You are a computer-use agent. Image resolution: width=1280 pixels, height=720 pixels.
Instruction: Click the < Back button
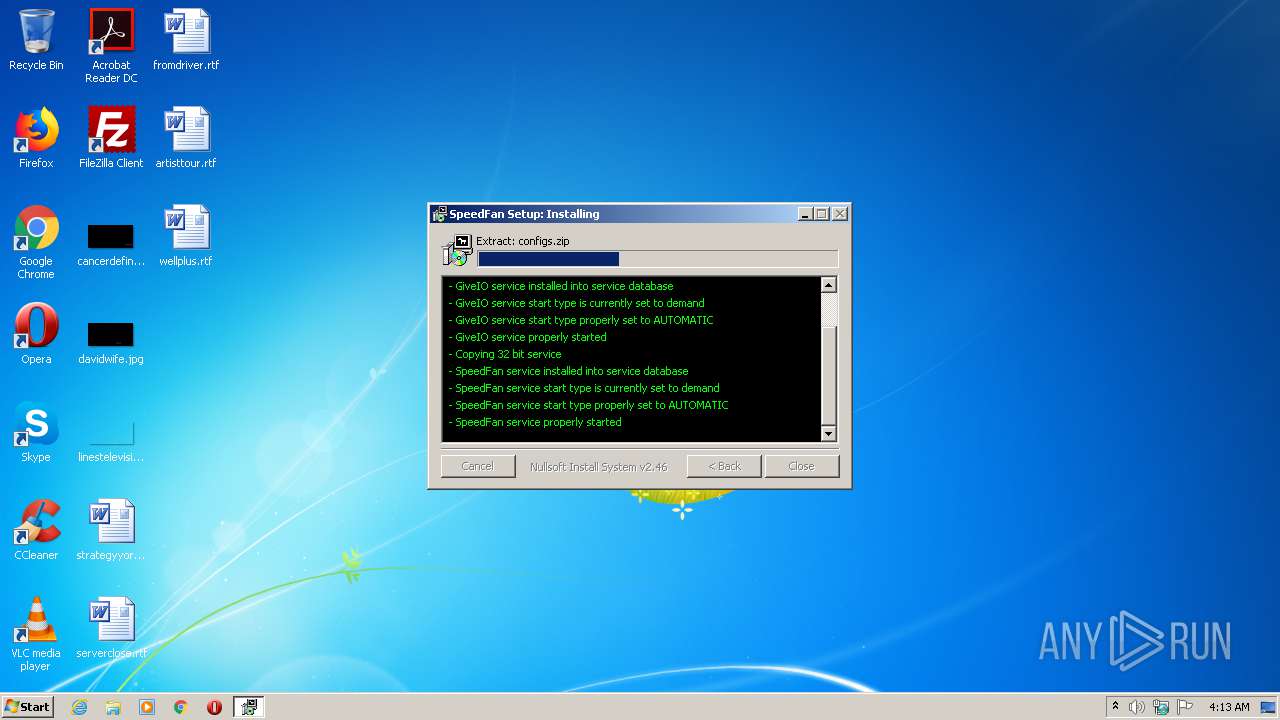point(724,466)
